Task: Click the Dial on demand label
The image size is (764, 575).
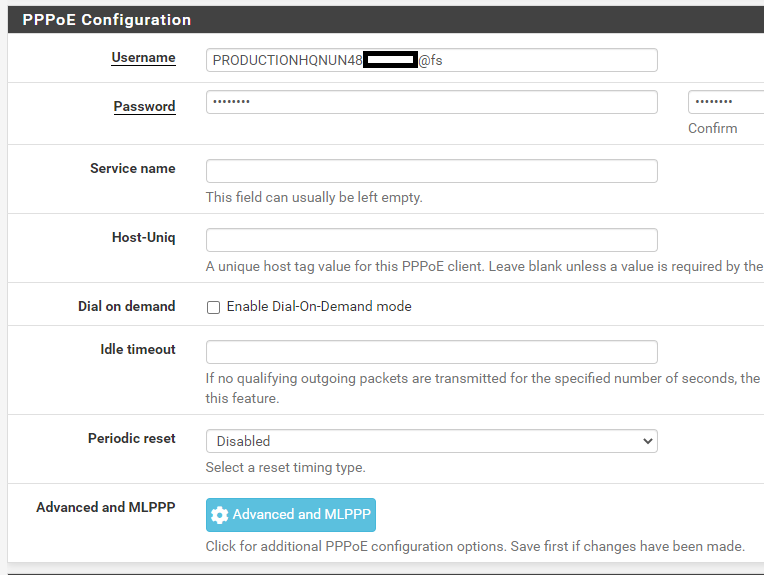Action: [126, 306]
